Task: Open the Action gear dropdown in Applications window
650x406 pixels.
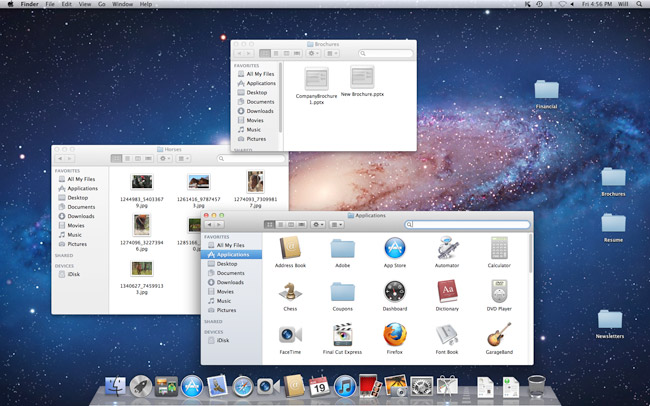Action: point(318,224)
